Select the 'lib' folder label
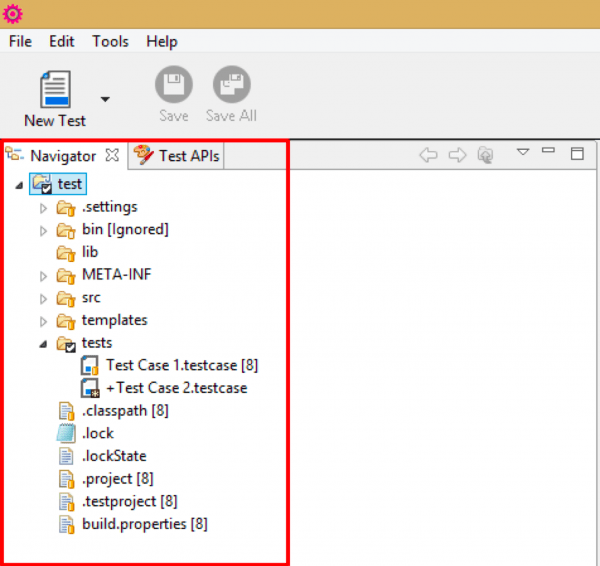 90,252
